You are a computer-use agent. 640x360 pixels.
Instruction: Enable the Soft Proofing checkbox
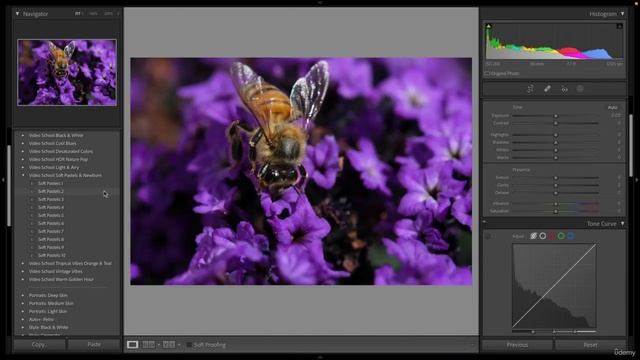coord(189,345)
